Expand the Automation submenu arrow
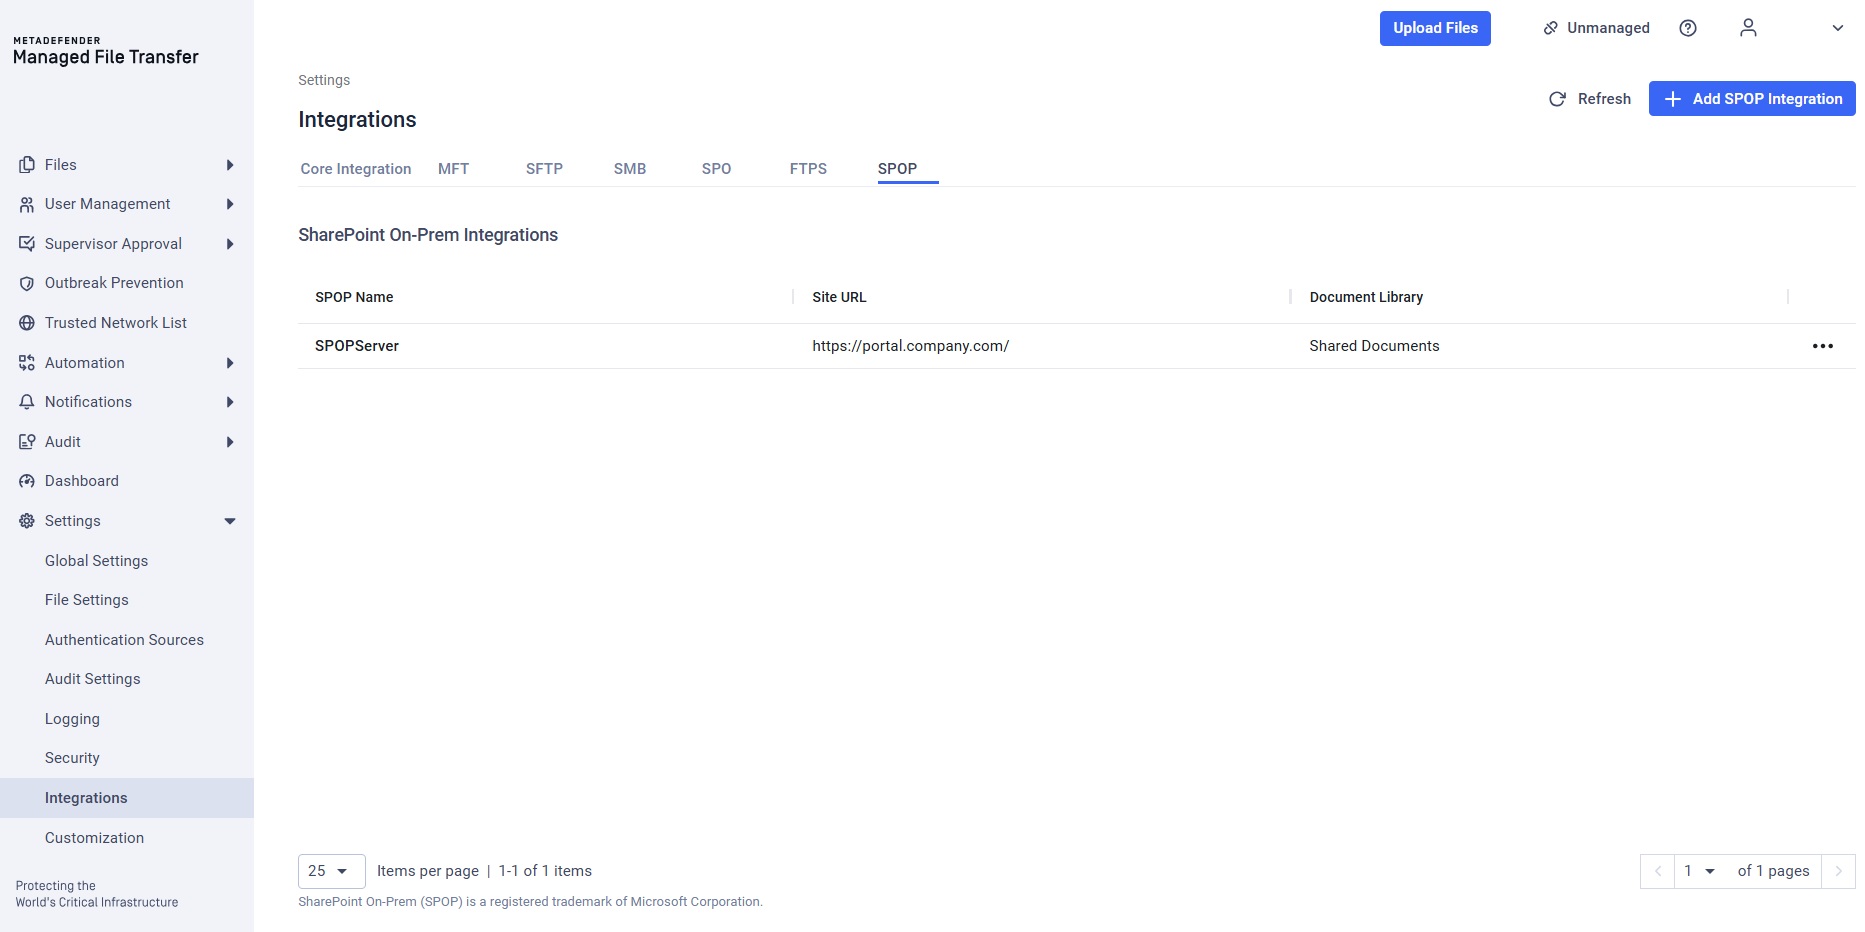This screenshot has height=932, width=1865. click(x=230, y=363)
